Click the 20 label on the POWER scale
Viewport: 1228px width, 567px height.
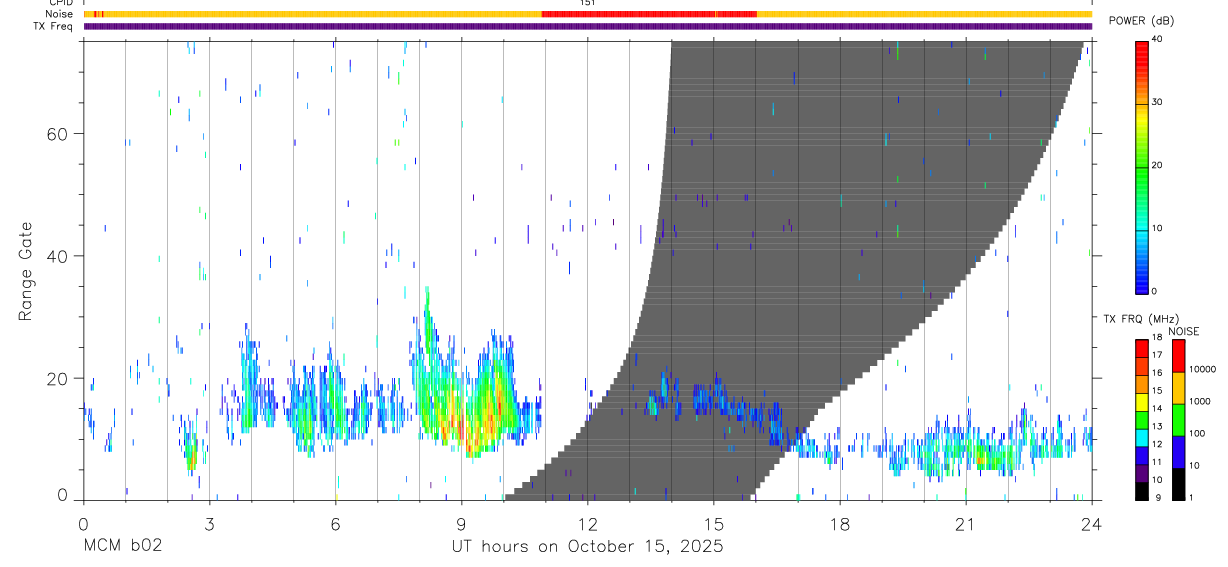tap(1157, 166)
